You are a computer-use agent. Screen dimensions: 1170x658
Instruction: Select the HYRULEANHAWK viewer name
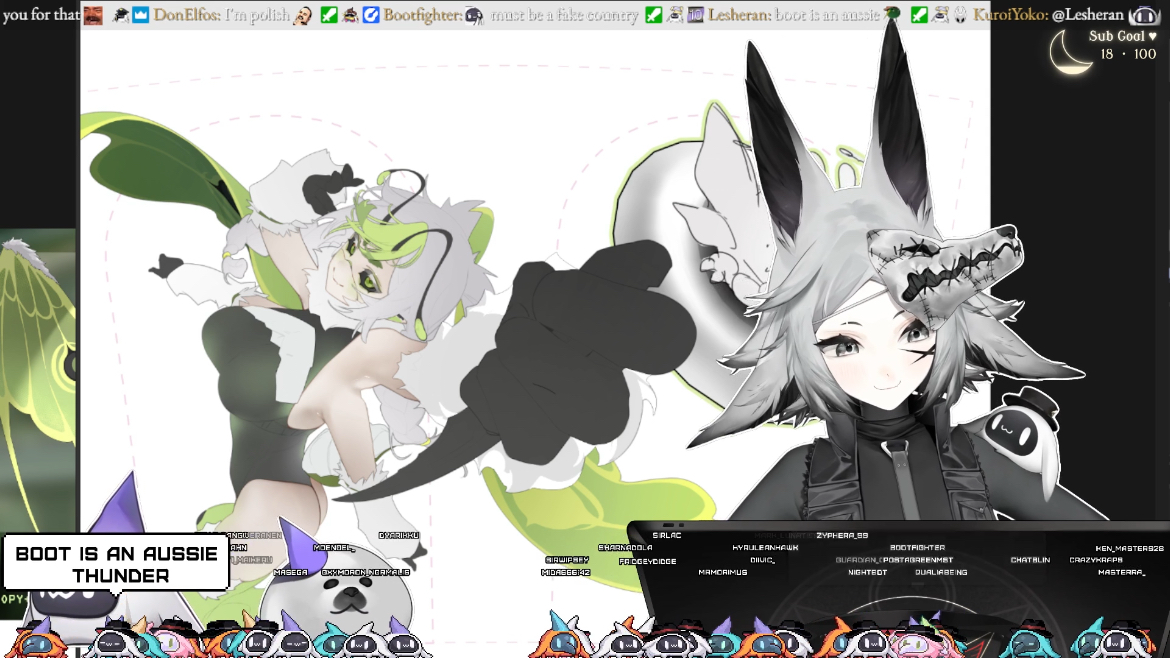pyautogui.click(x=765, y=548)
